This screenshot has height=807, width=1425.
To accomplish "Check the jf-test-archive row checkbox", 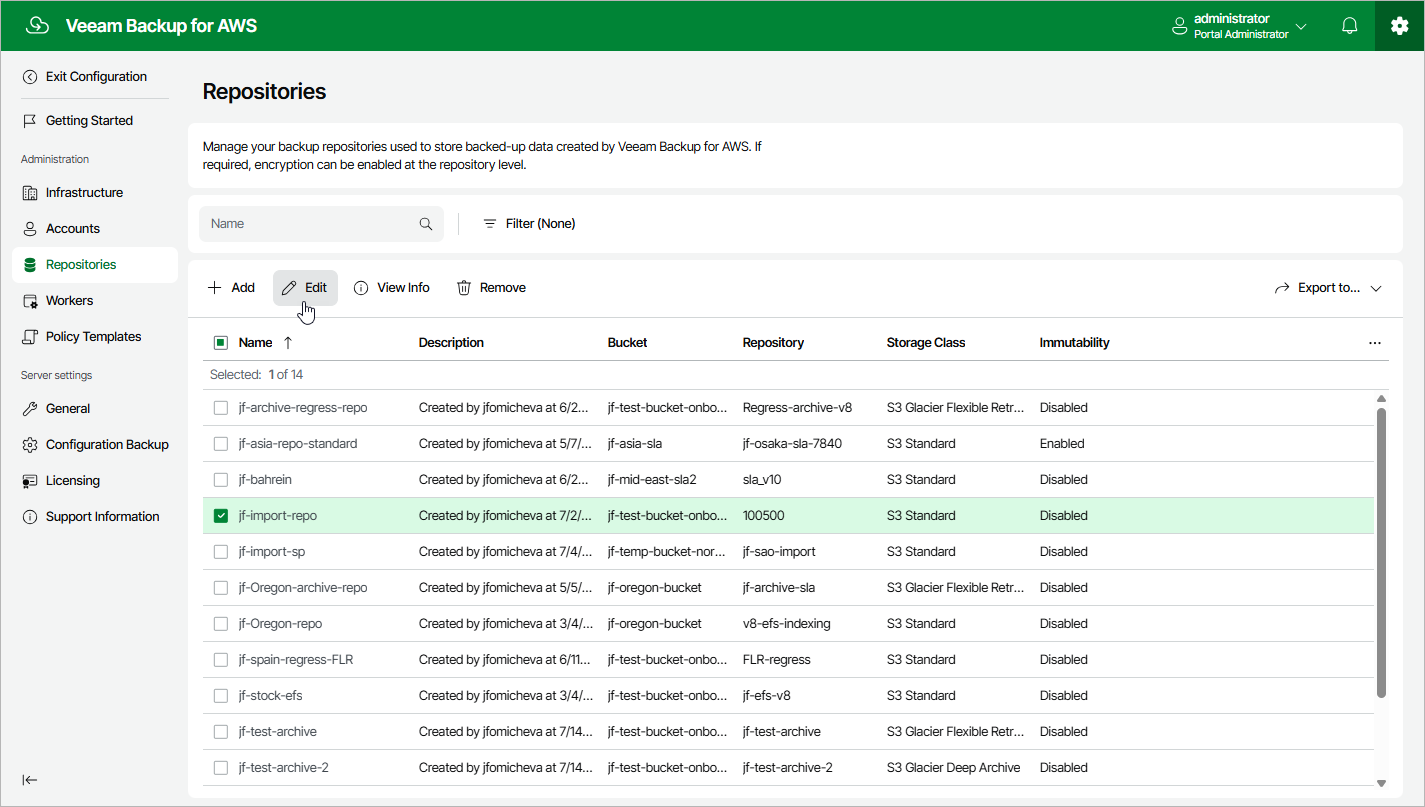I will (x=221, y=732).
